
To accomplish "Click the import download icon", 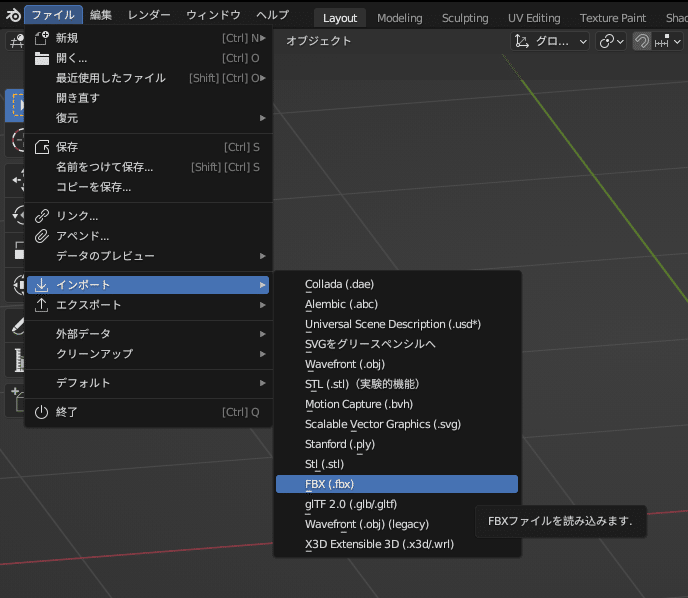I will (42, 285).
